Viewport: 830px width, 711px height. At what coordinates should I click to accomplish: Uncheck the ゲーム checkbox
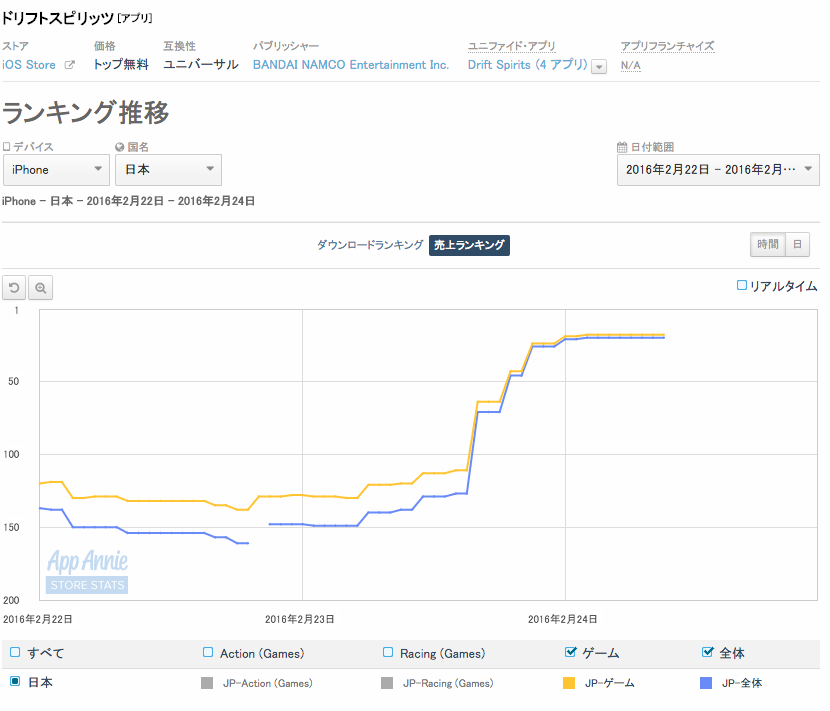(x=571, y=652)
